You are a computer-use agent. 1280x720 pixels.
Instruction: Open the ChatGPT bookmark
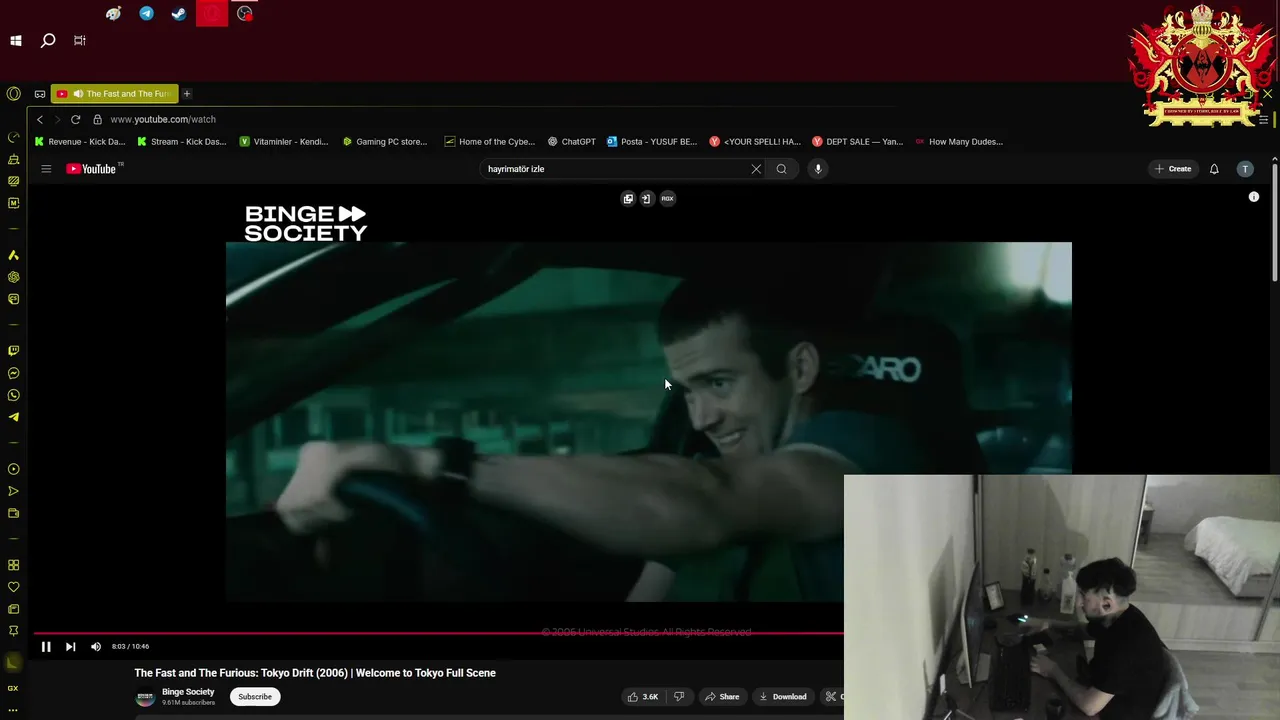572,141
